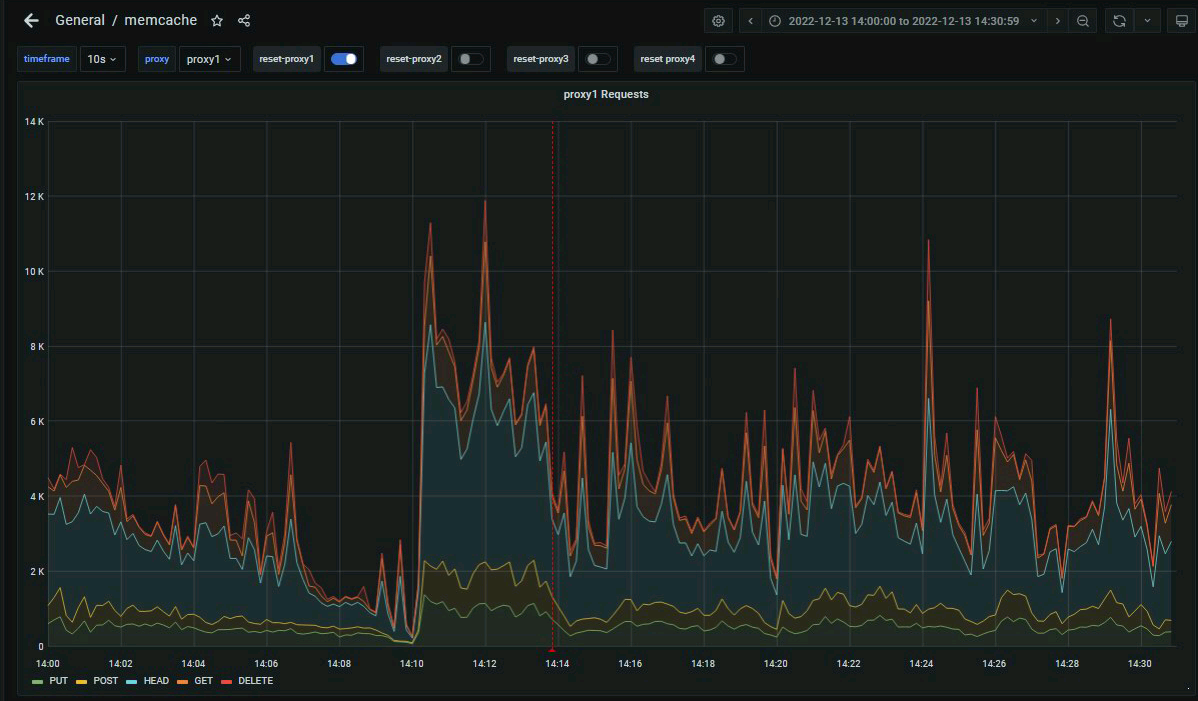Open the refresh interval dropdown arrow

point(1147,21)
